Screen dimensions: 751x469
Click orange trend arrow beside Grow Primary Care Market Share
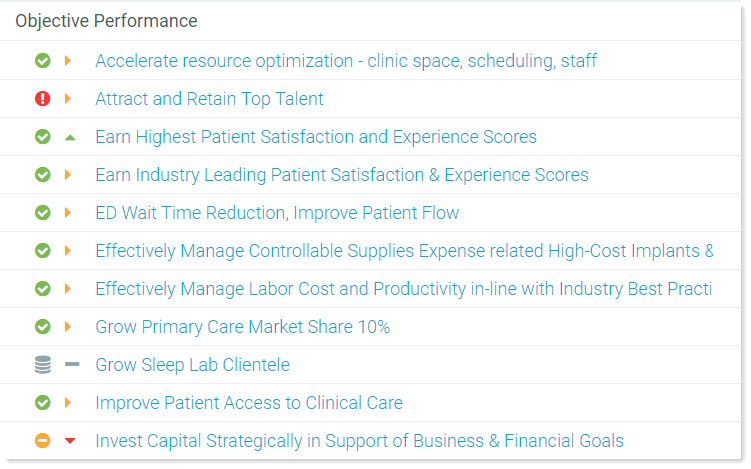coord(68,327)
